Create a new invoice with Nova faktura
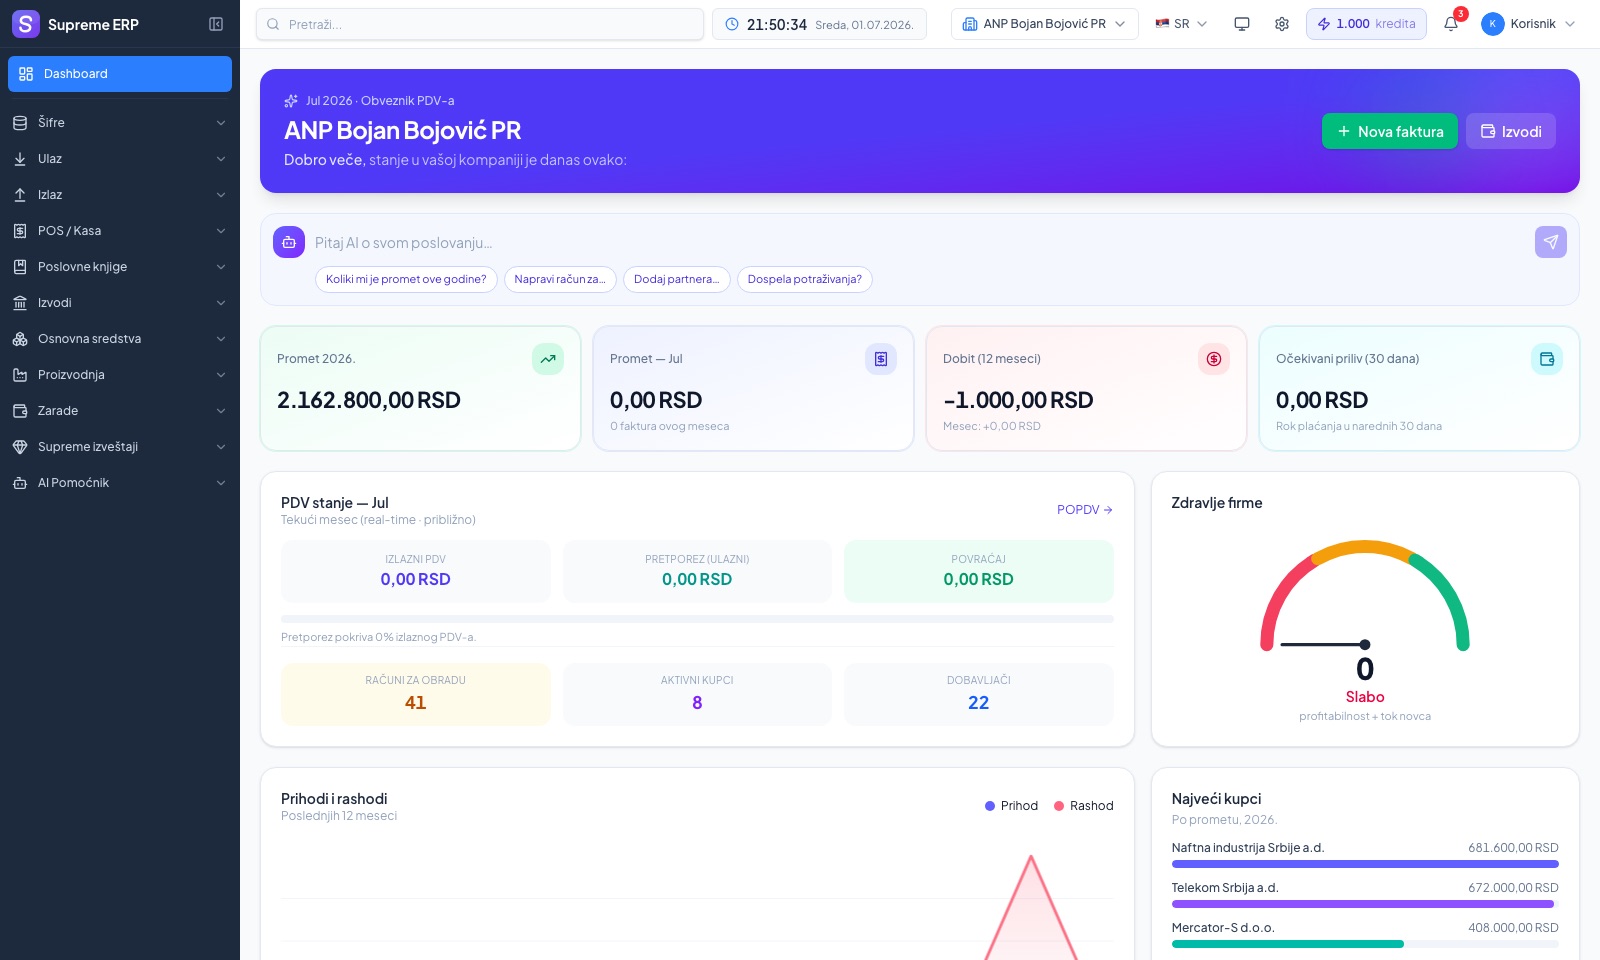The height and width of the screenshot is (960, 1600). [x=1390, y=131]
